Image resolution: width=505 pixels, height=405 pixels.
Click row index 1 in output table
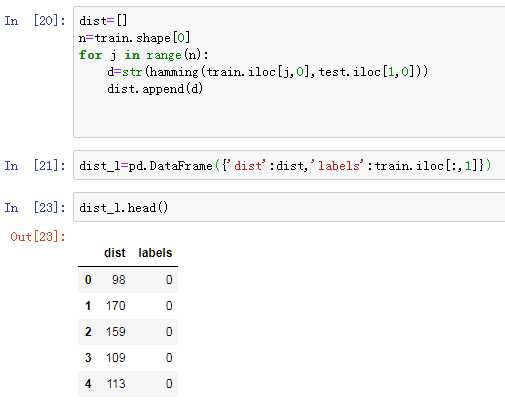coord(88,305)
